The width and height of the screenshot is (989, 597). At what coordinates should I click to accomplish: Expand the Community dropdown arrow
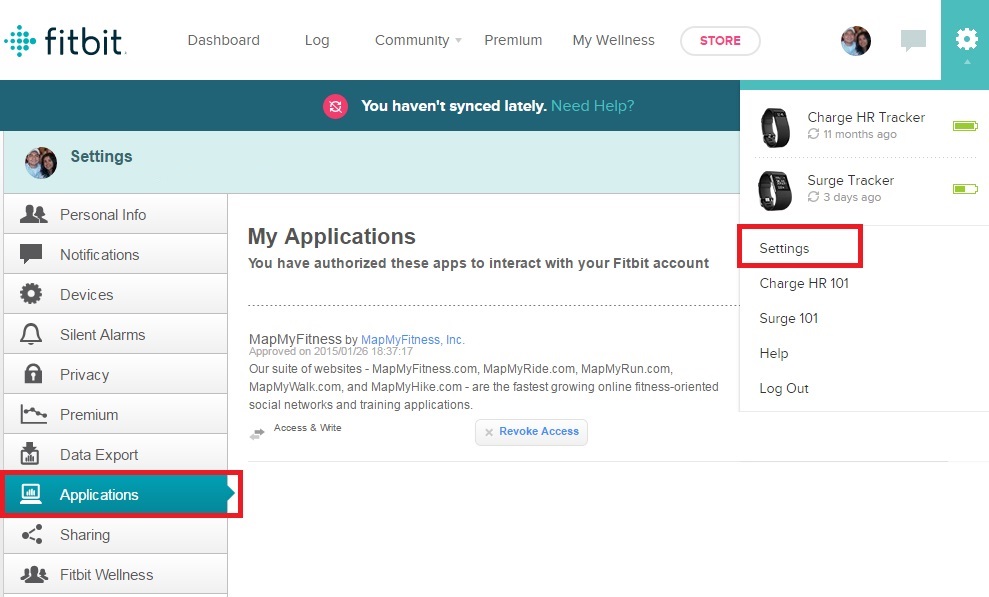459,40
